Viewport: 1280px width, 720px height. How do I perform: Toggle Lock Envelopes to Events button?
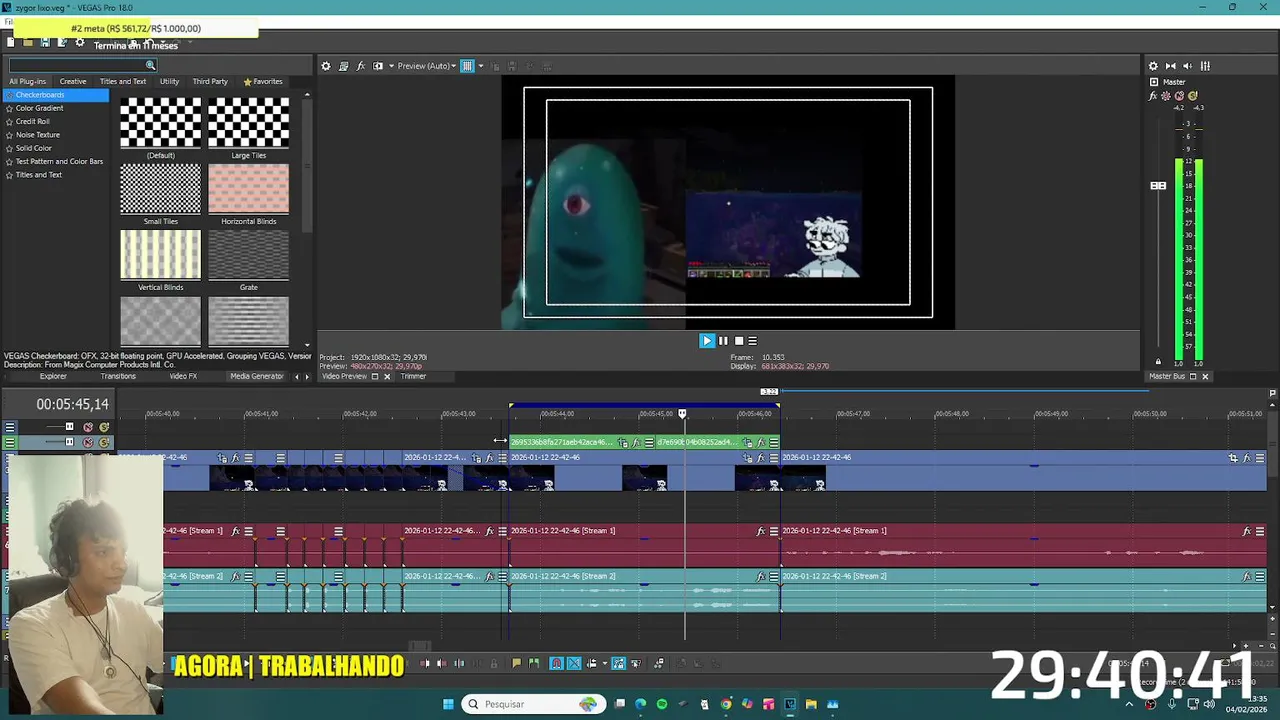pos(619,663)
